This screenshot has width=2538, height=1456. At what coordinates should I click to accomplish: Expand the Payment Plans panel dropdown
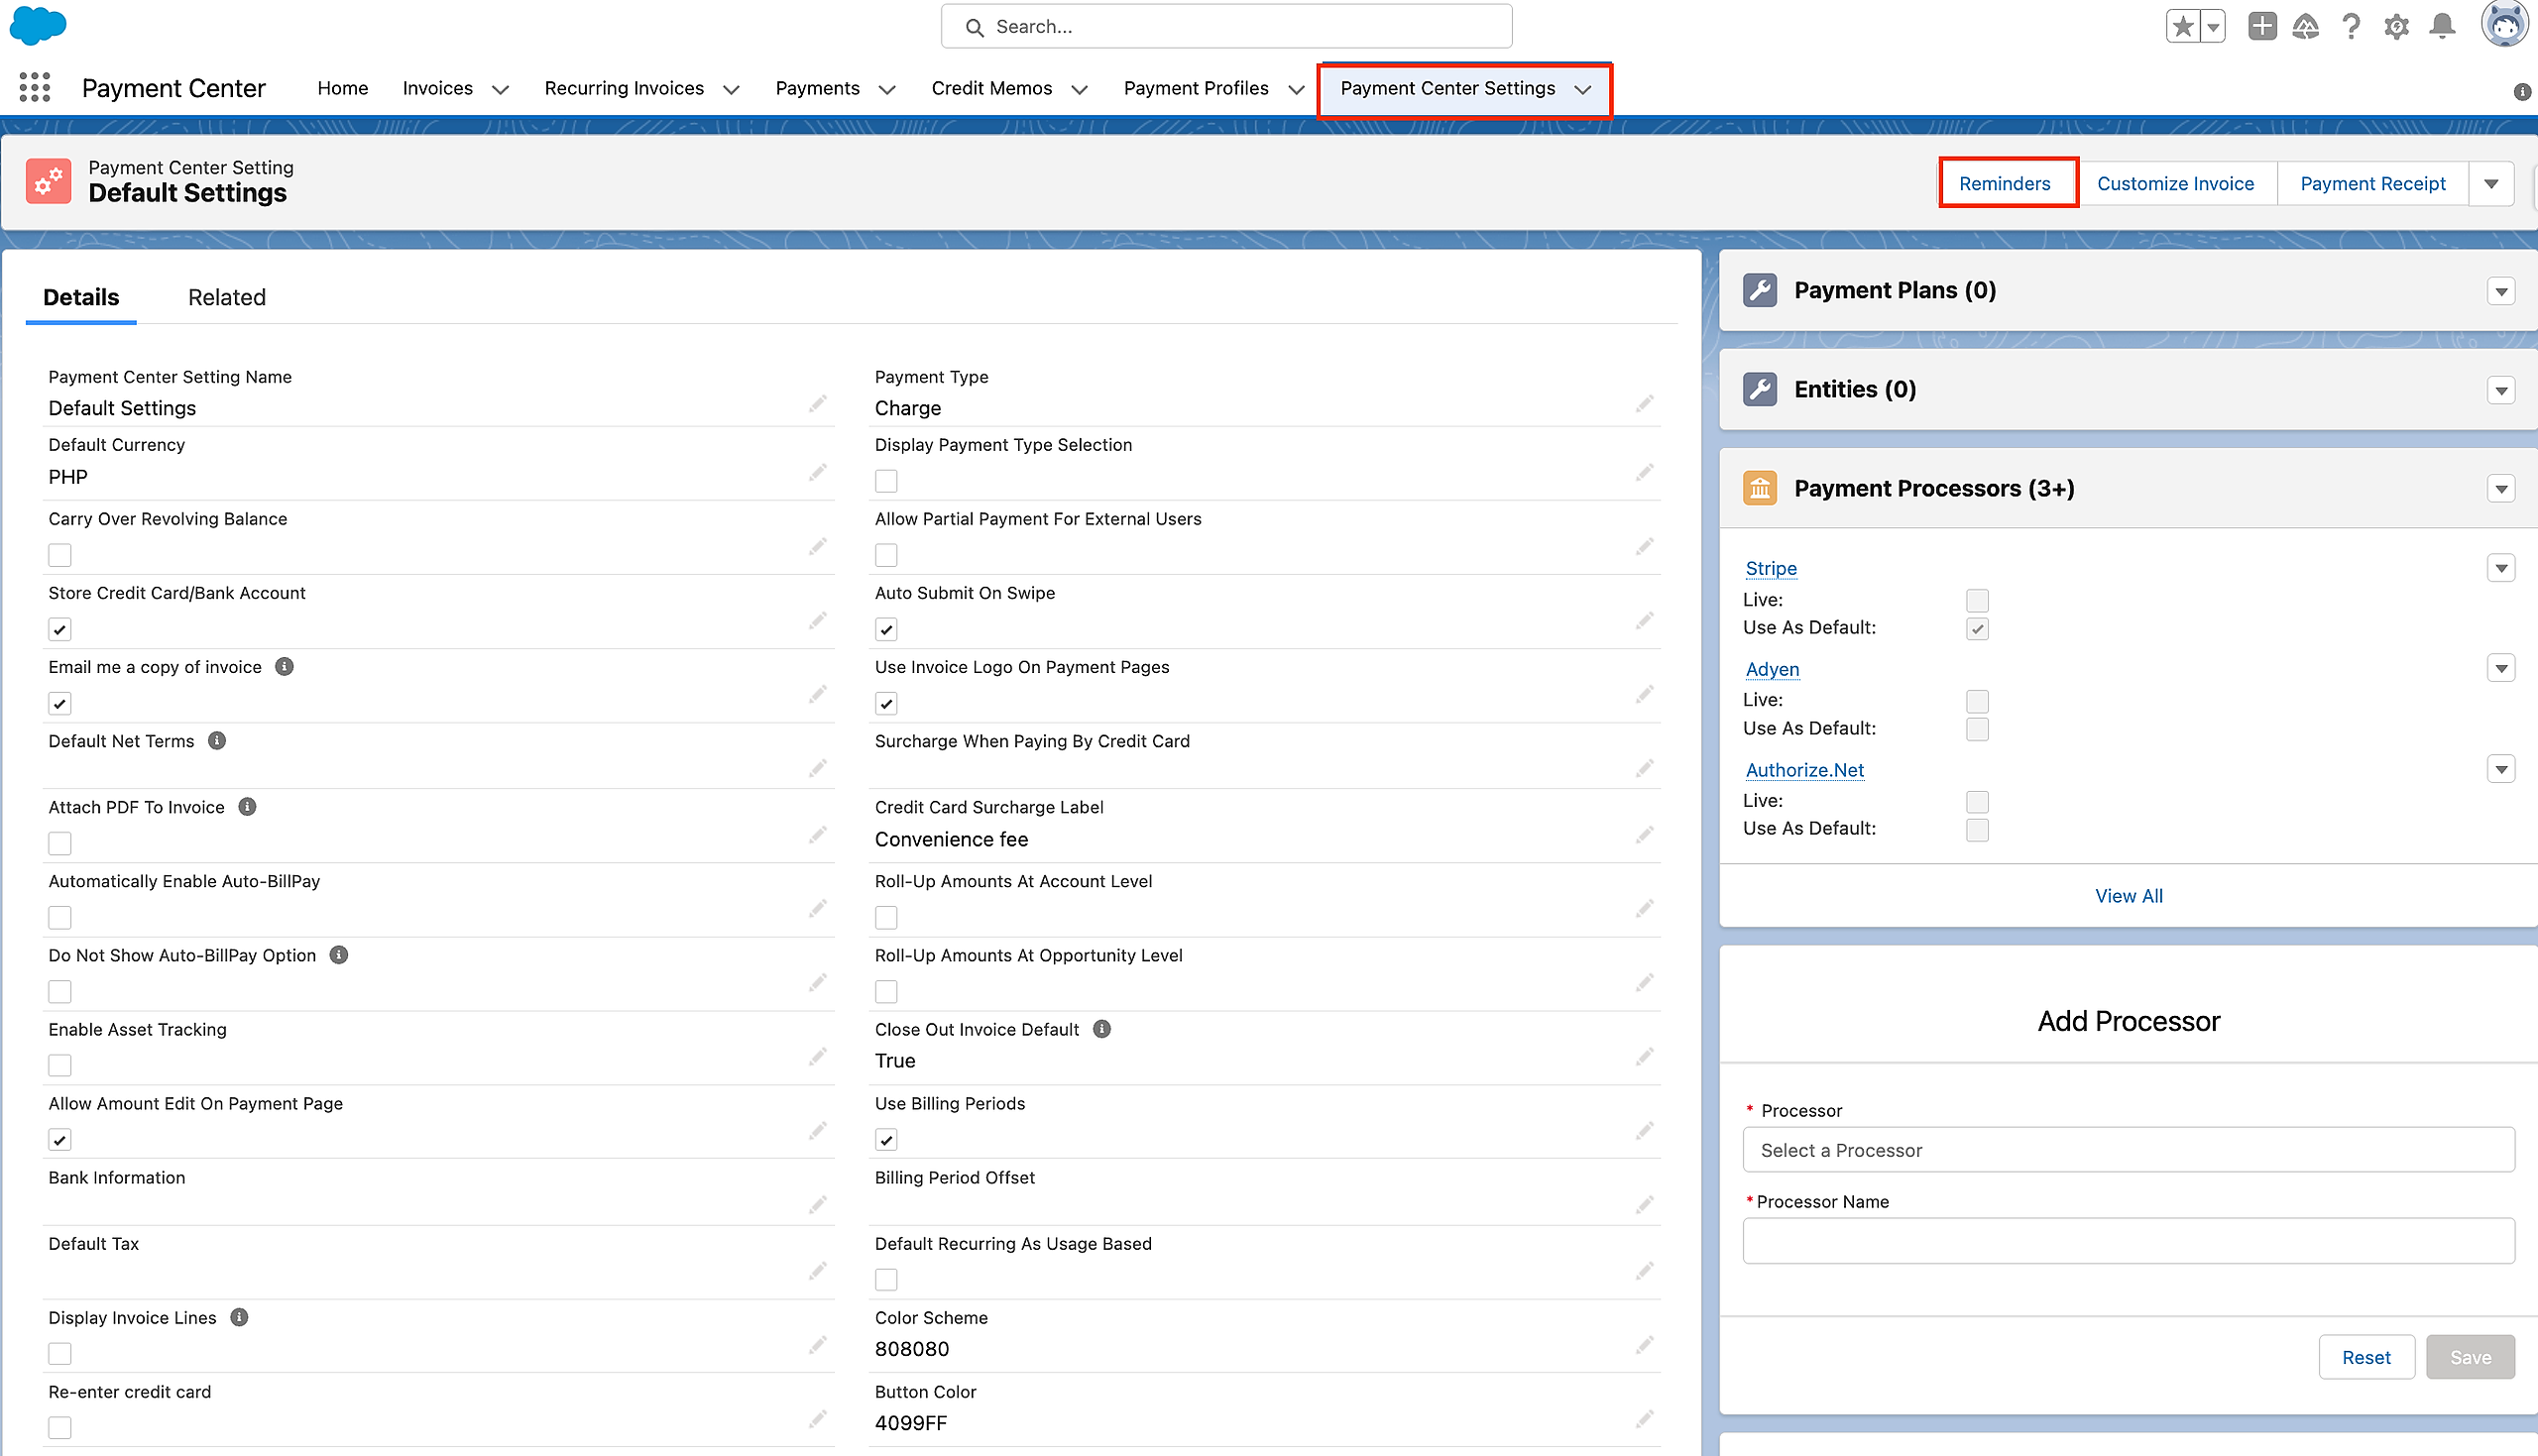click(2501, 291)
